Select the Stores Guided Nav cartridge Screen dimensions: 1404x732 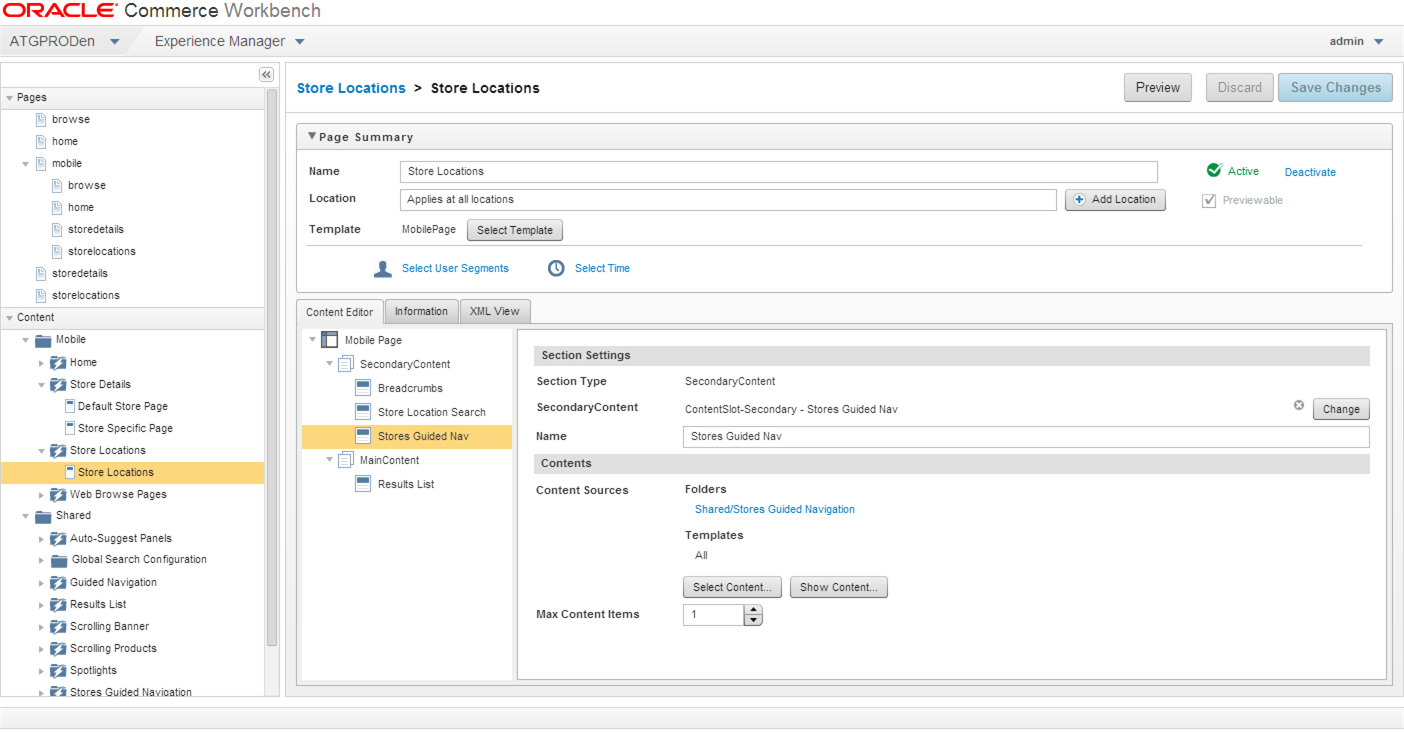407,436
